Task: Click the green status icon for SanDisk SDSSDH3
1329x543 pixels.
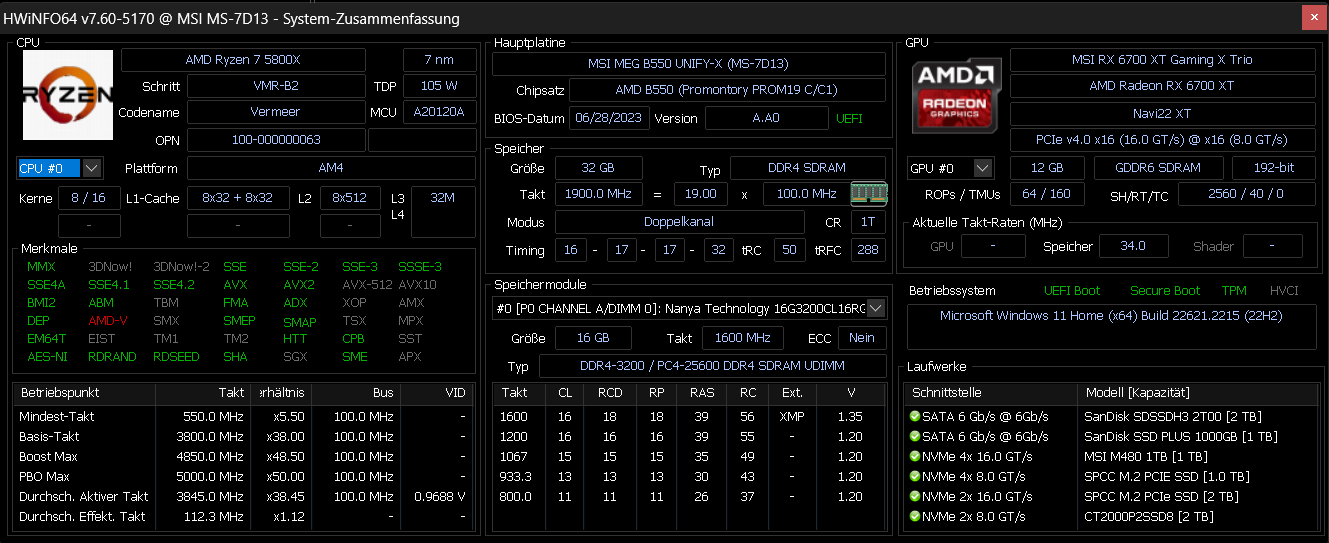Action: click(914, 416)
